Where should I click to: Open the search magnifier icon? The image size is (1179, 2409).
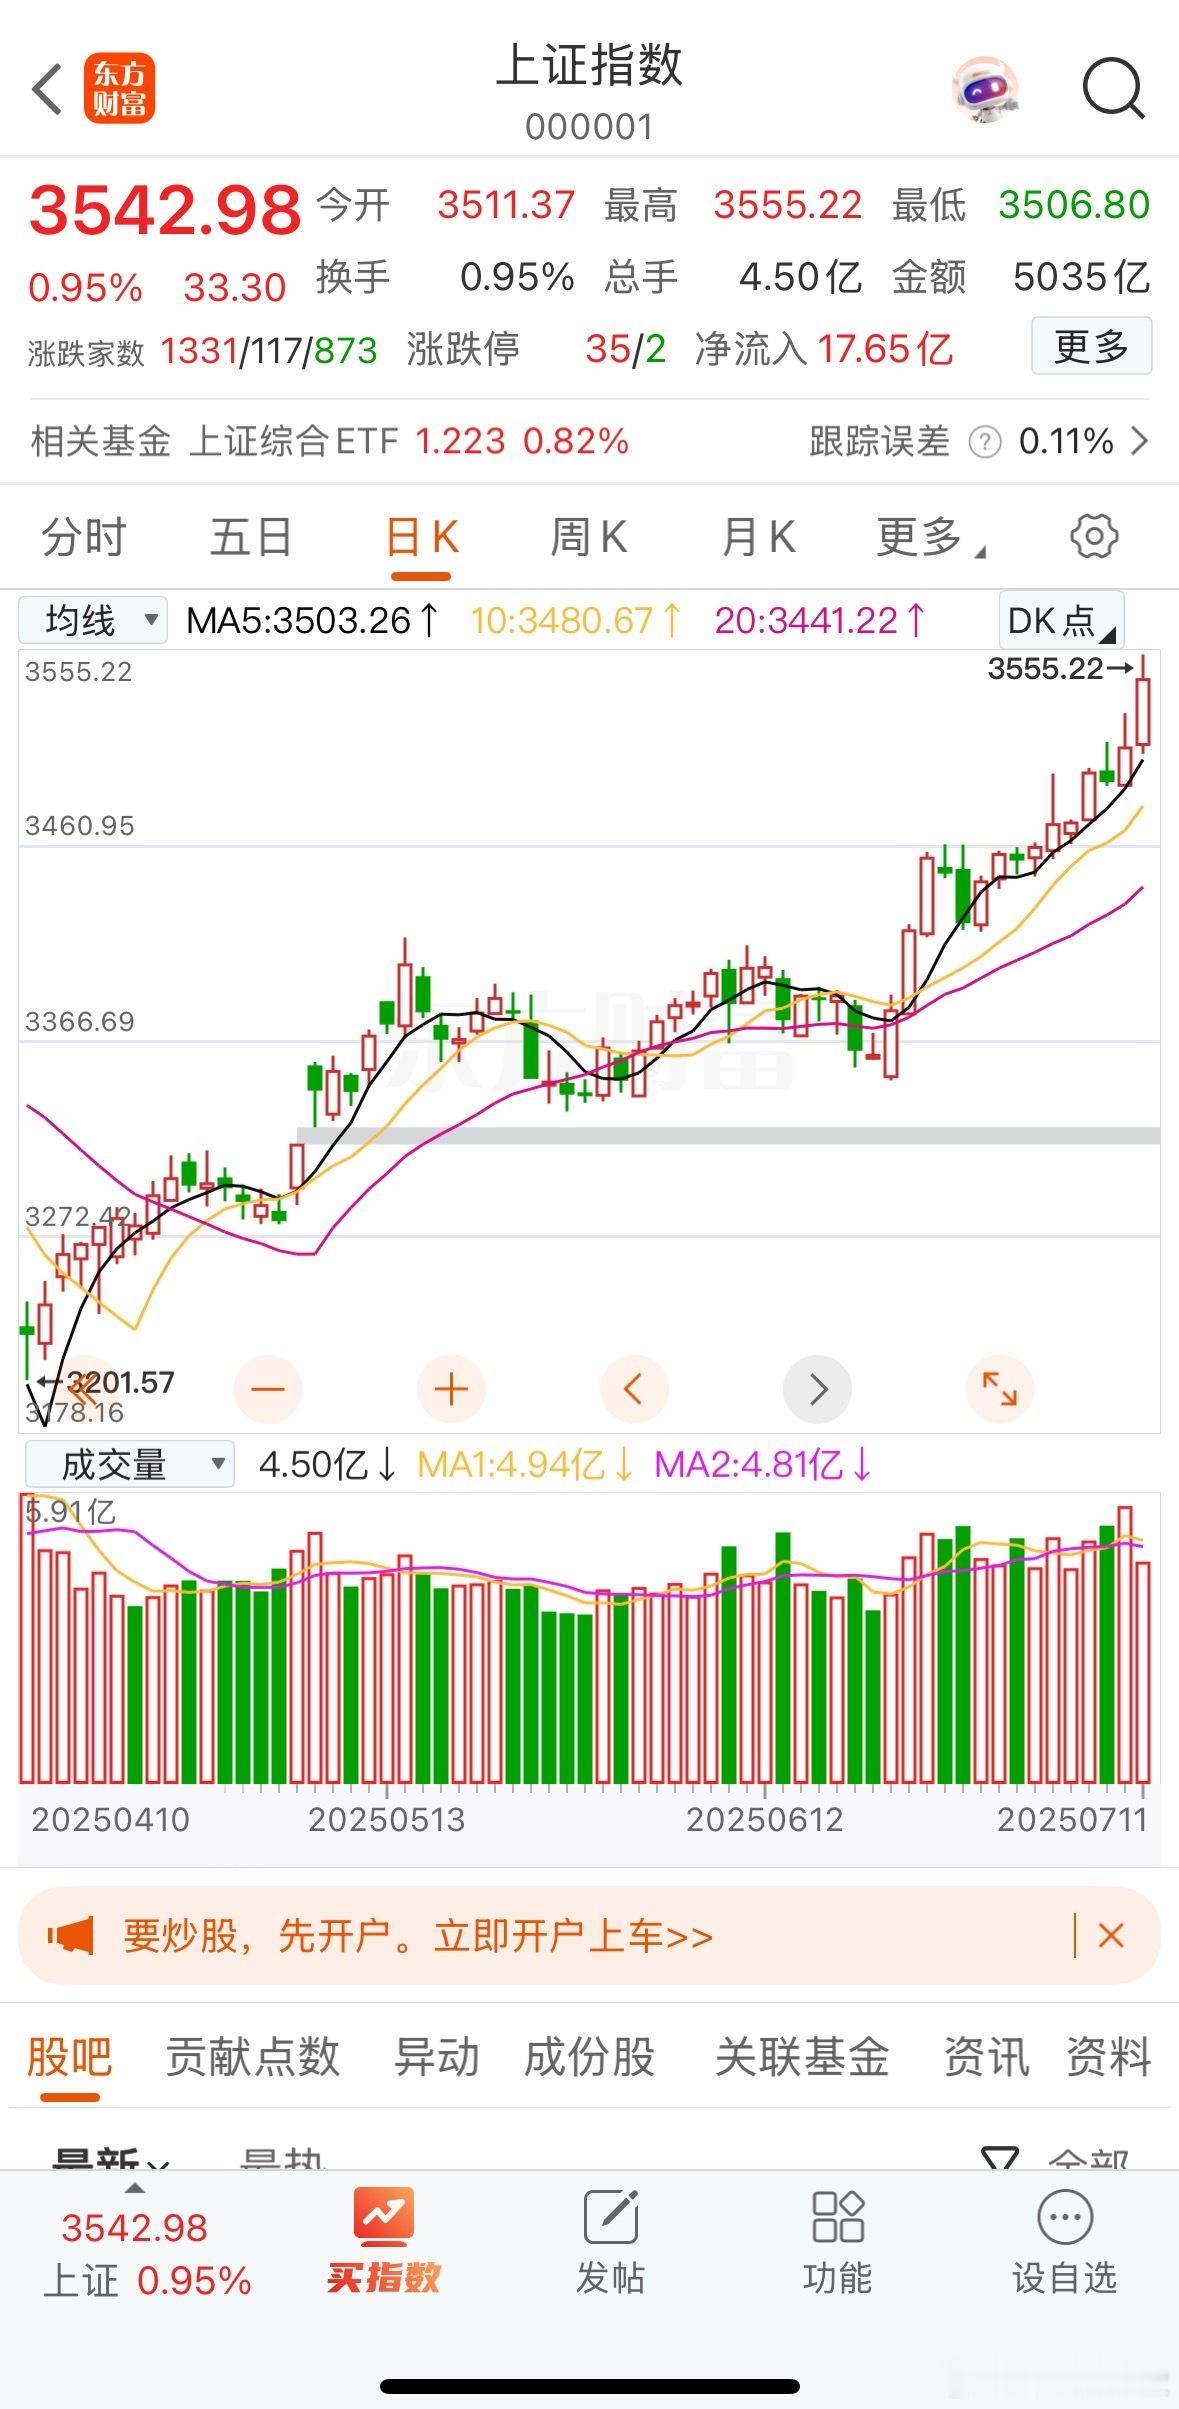tap(1113, 89)
